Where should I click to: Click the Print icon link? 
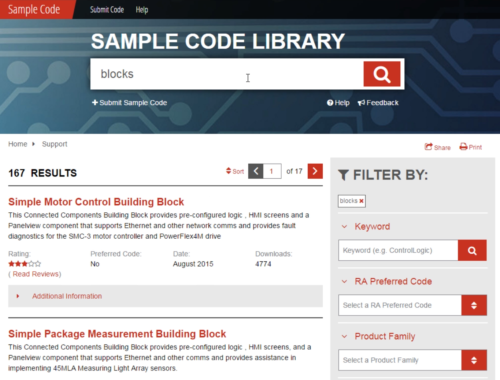471,147
